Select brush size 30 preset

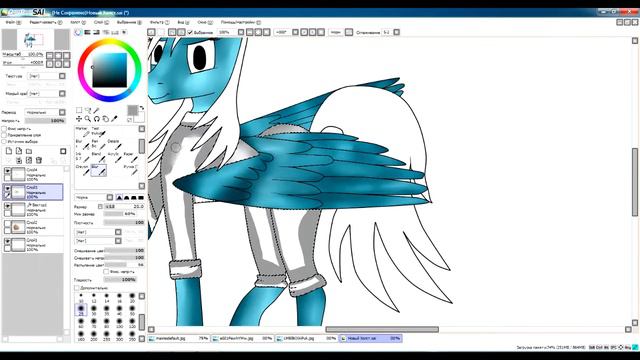coord(94,311)
